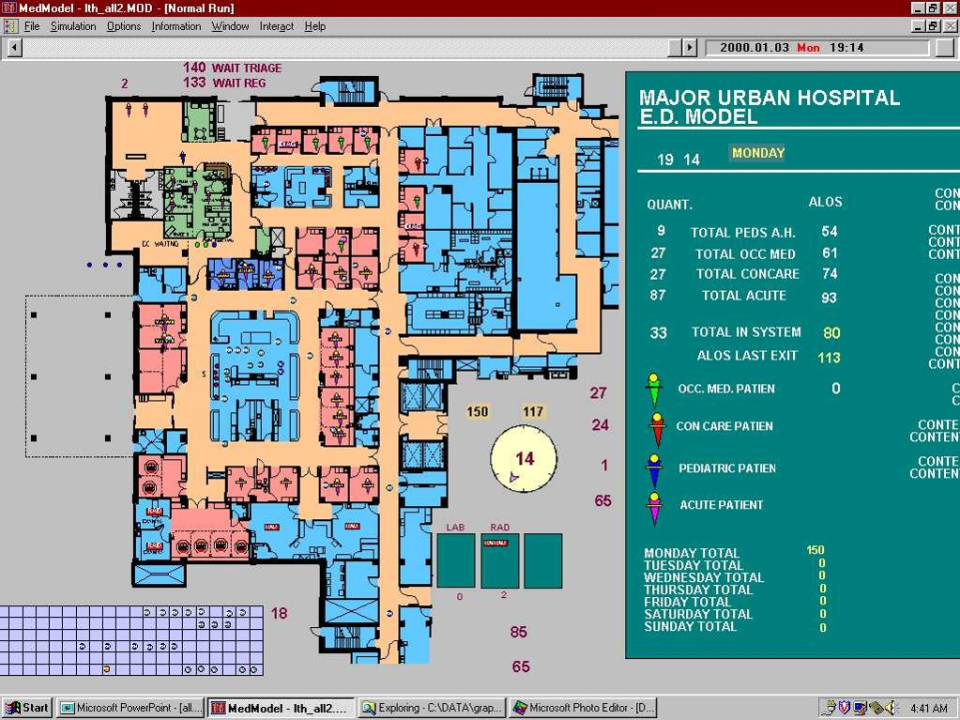The width and height of the screenshot is (960, 720).
Task: Click left arrow of simulation speed scrollbar
Action: point(14,47)
